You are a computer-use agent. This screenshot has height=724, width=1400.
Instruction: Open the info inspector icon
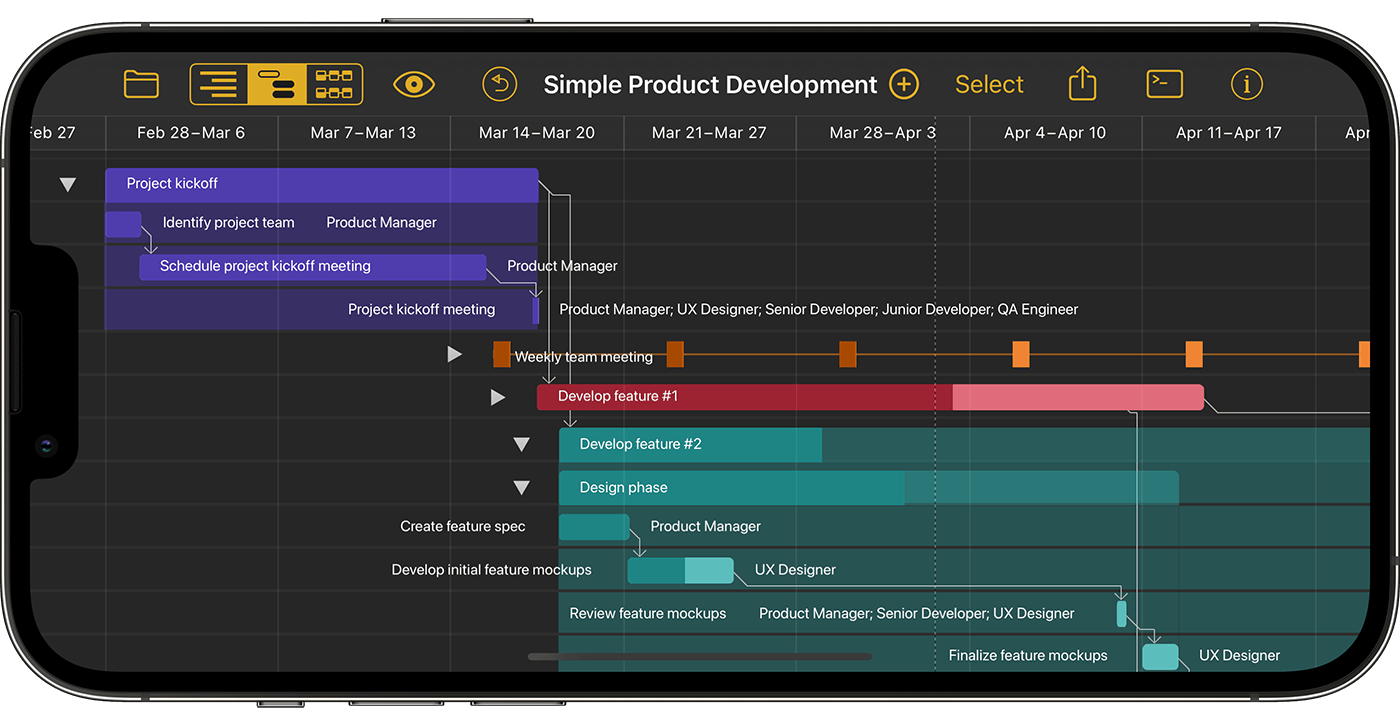point(1246,84)
